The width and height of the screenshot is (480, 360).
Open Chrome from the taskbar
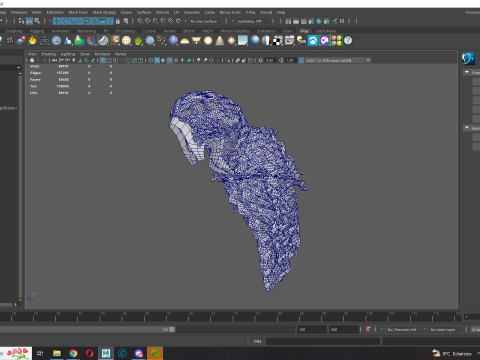click(73, 353)
